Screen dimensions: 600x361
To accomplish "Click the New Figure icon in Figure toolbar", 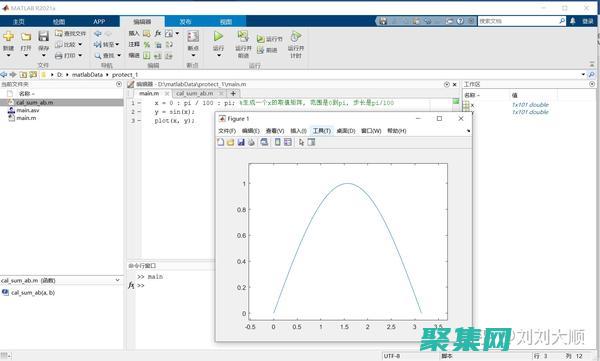I will 221,142.
